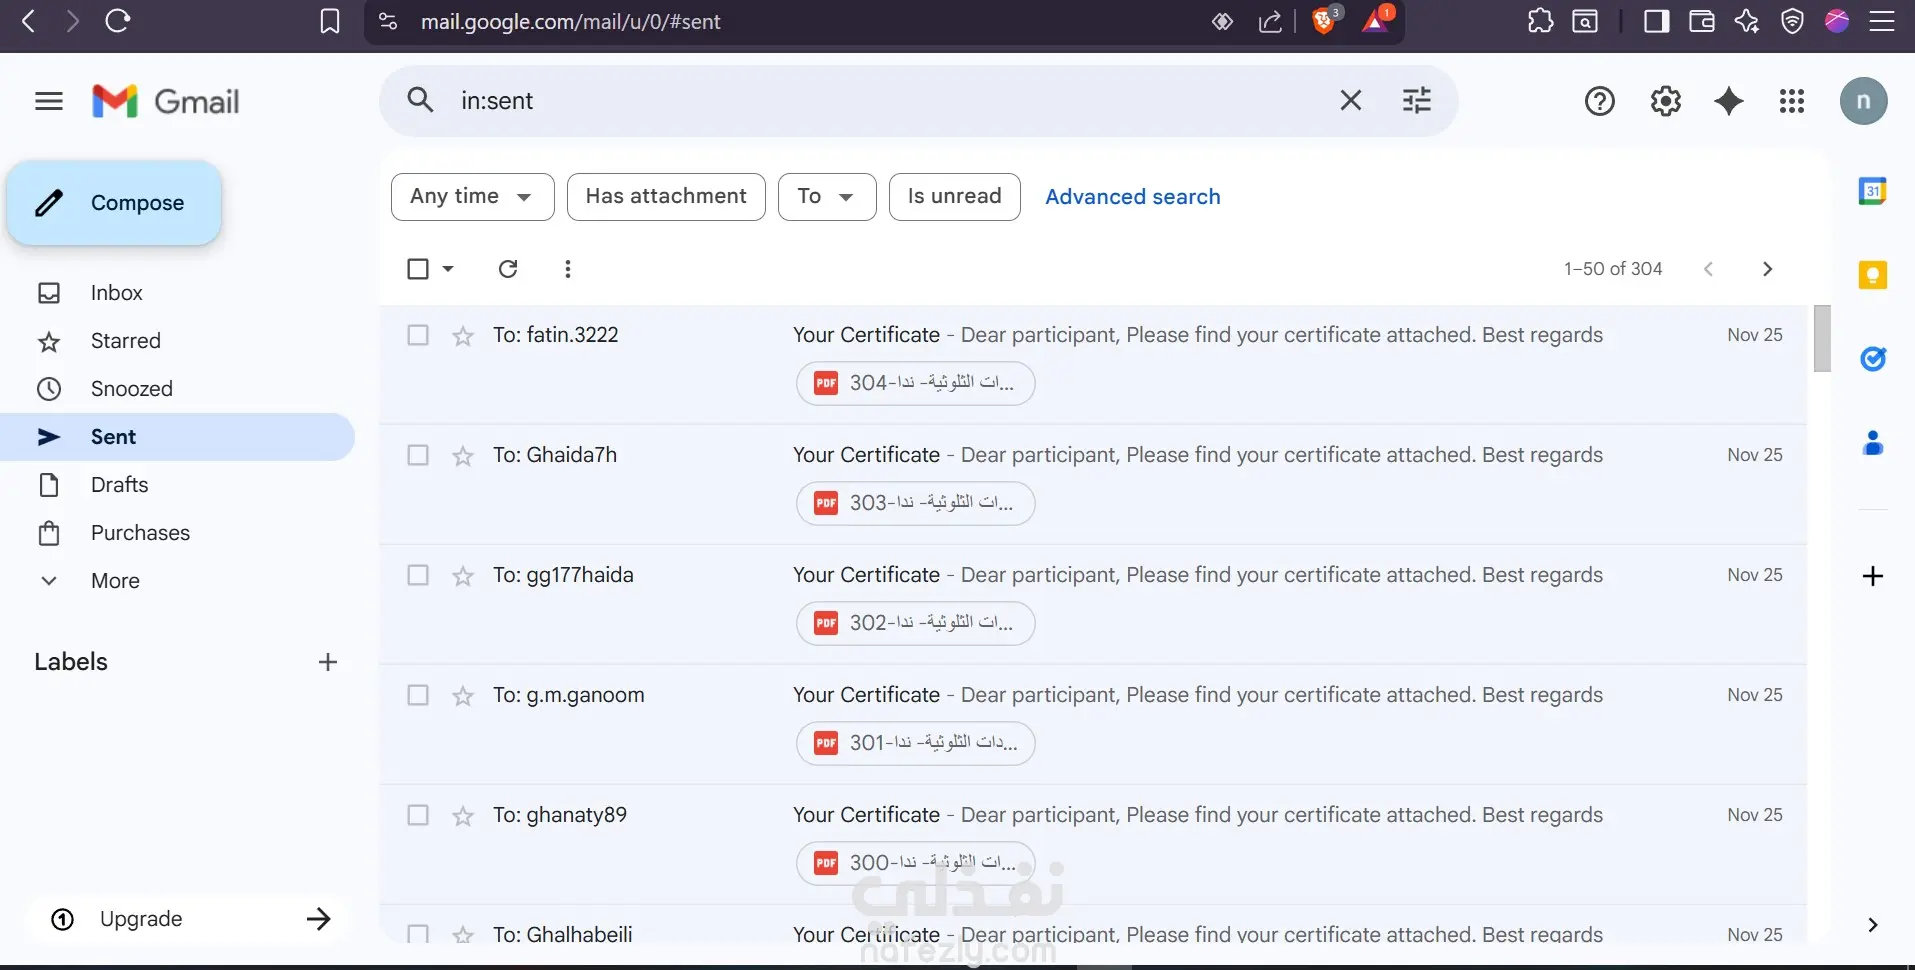1915x970 pixels.
Task: Go to the Inbox folder
Action: 116,293
